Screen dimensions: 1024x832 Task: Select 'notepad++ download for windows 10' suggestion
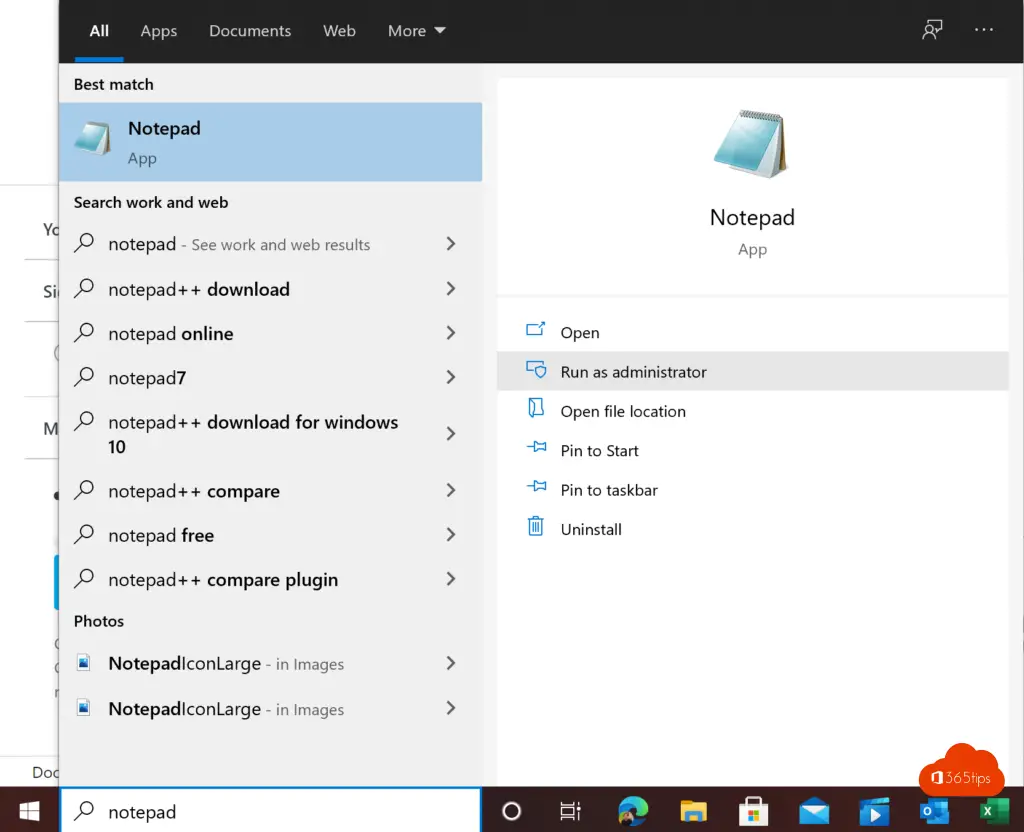[x=270, y=434]
